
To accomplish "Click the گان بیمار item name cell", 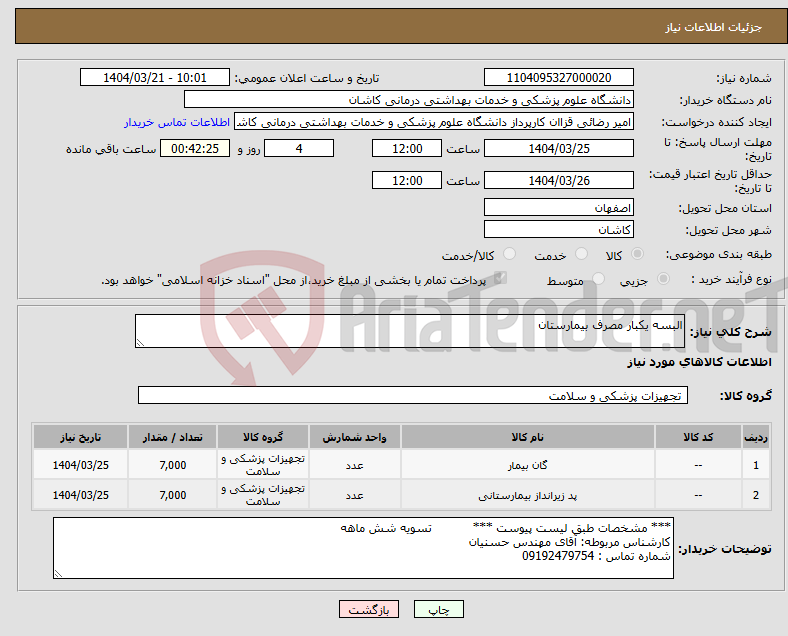I will click(528, 465).
